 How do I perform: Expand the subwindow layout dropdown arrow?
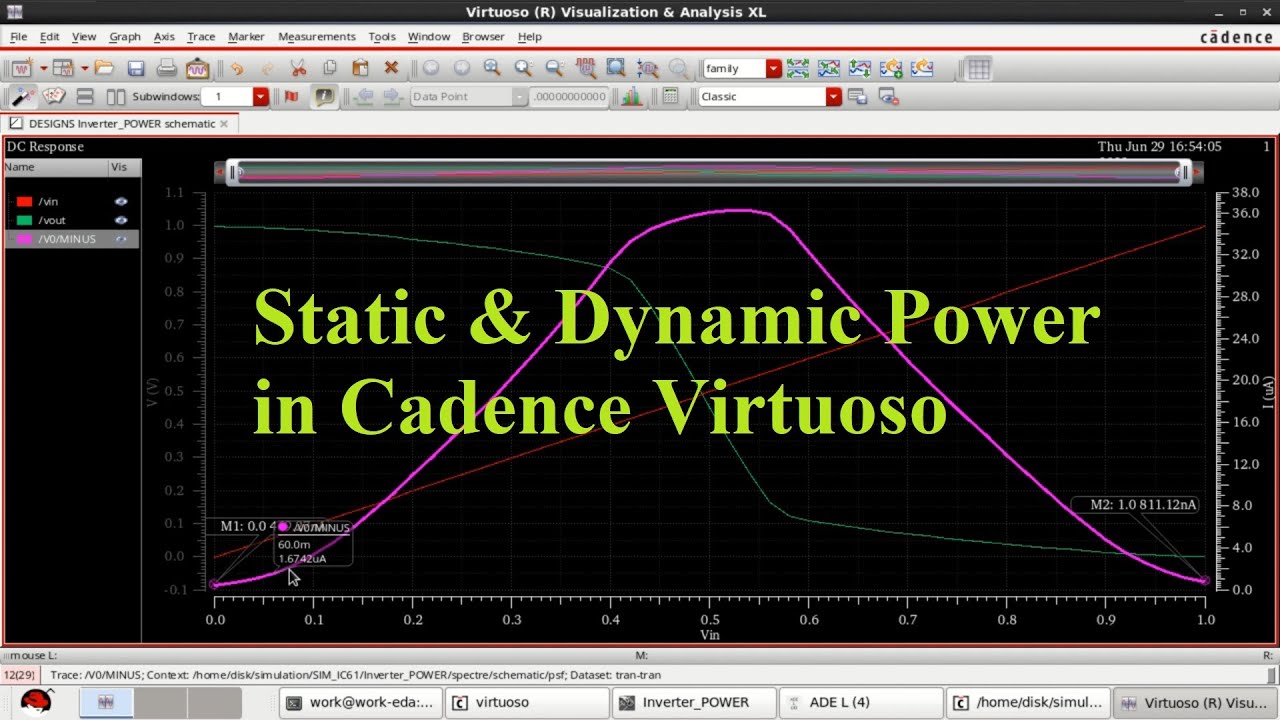coord(85,68)
